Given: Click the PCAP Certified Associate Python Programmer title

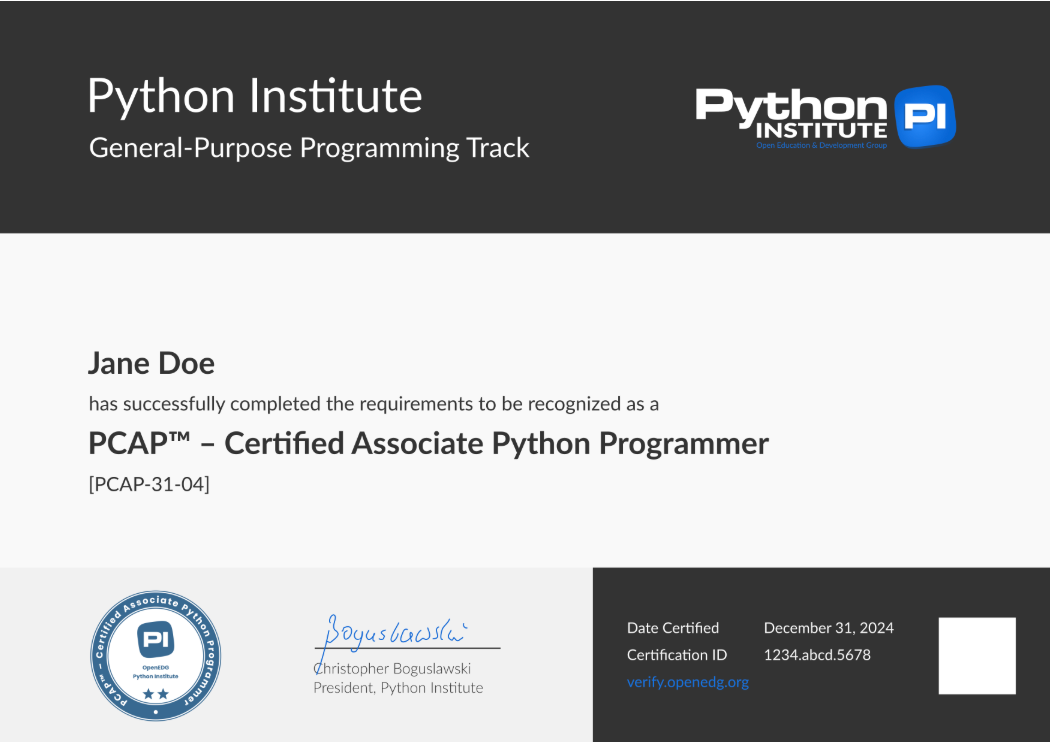Looking at the screenshot, I should point(428,443).
